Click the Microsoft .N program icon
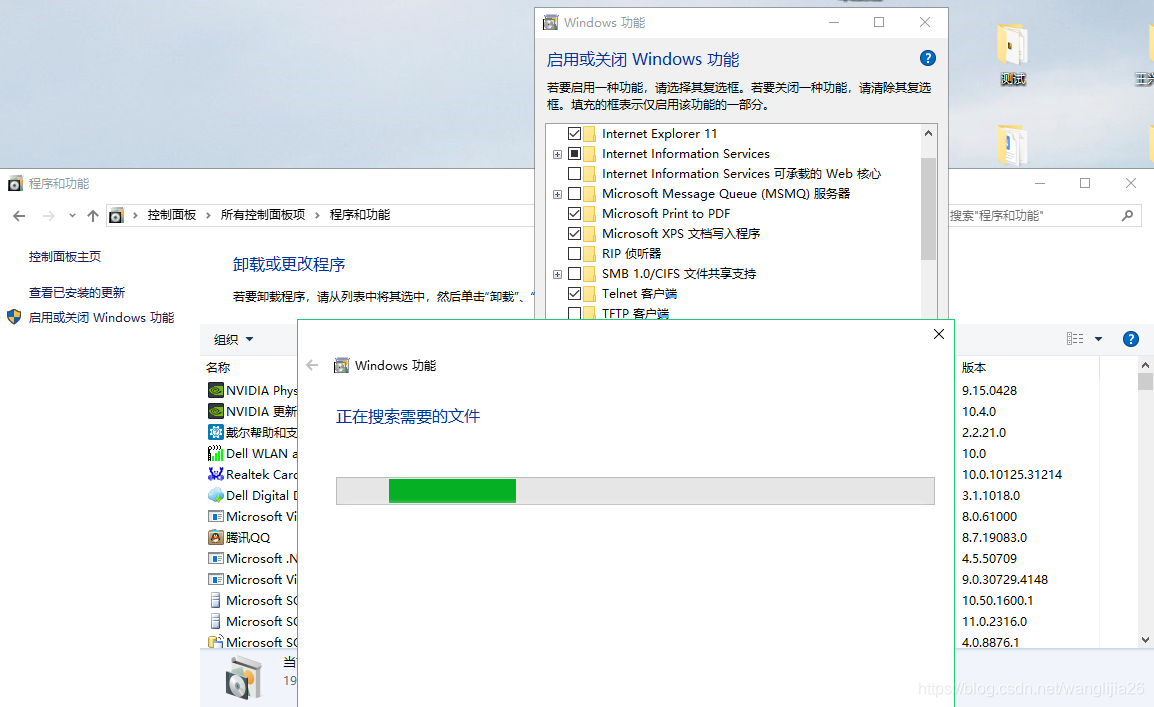Viewport: 1154px width, 707px height. 216,558
